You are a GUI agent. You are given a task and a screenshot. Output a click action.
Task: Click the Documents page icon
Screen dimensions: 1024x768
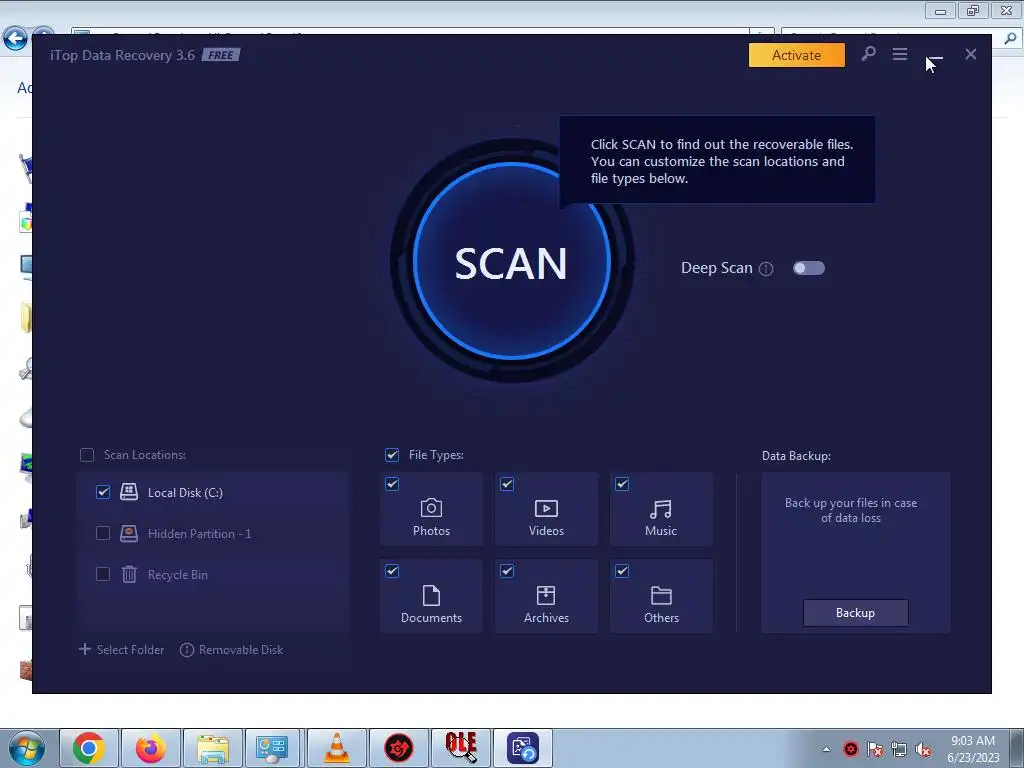(x=431, y=595)
